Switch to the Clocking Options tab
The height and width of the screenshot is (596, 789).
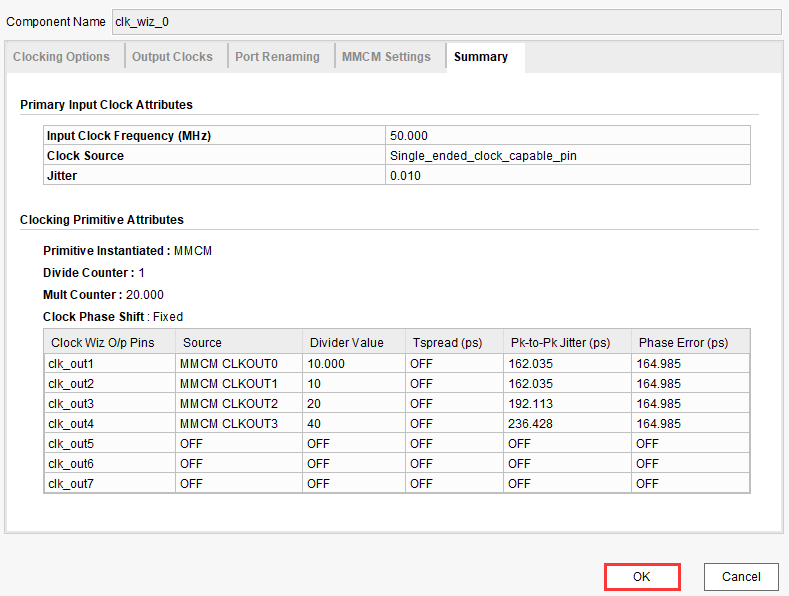(x=61, y=57)
